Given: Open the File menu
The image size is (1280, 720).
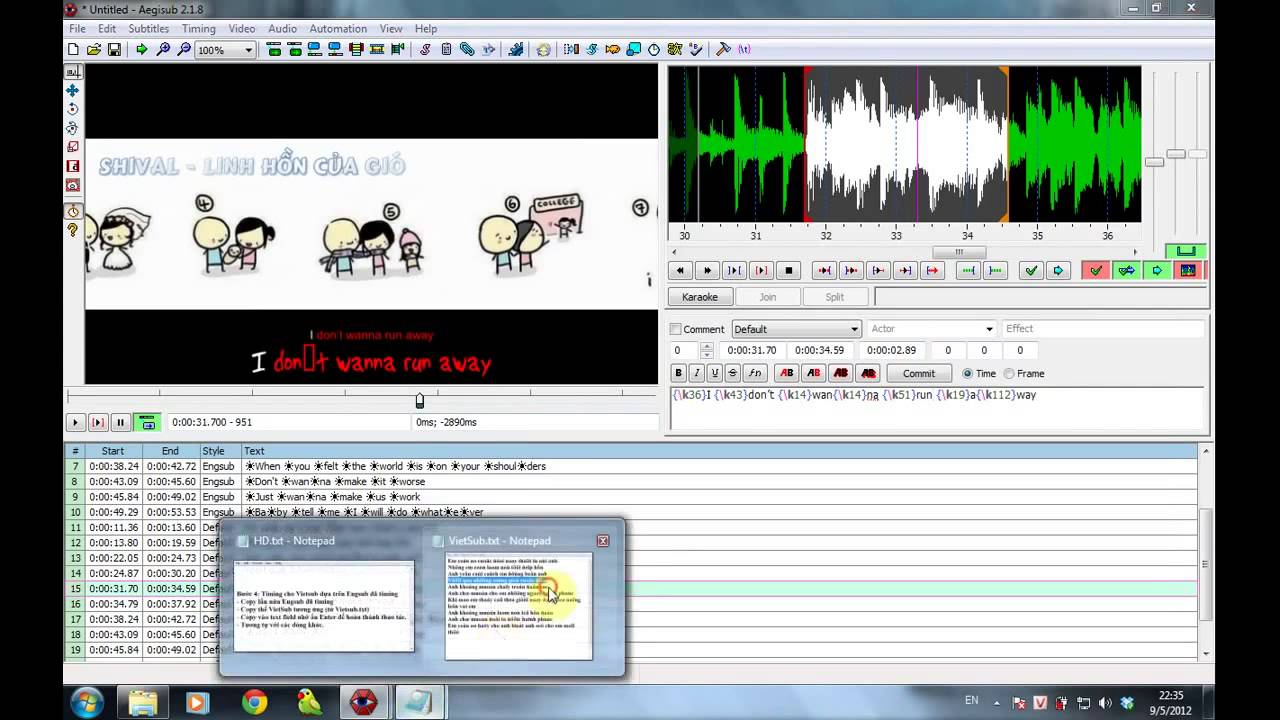Looking at the screenshot, I should click(77, 29).
